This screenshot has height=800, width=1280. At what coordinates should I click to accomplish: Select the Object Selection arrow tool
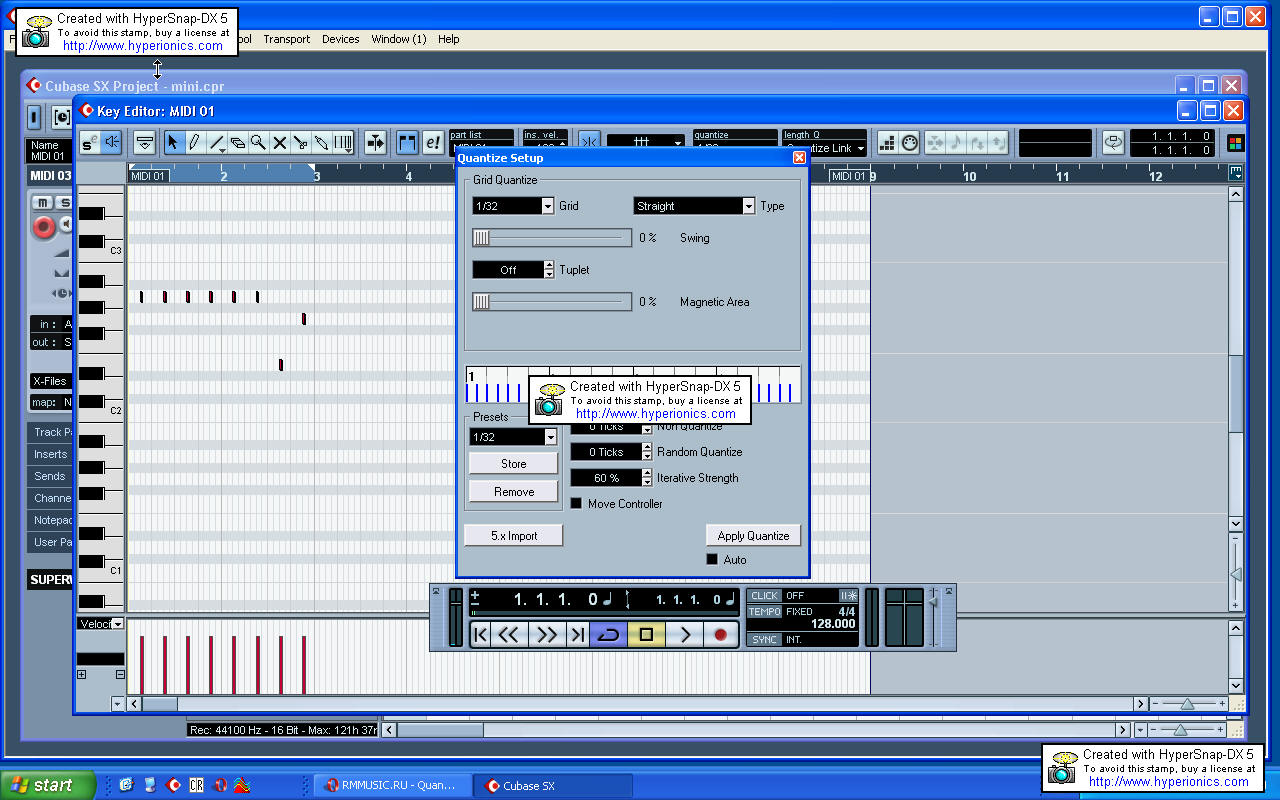172,143
